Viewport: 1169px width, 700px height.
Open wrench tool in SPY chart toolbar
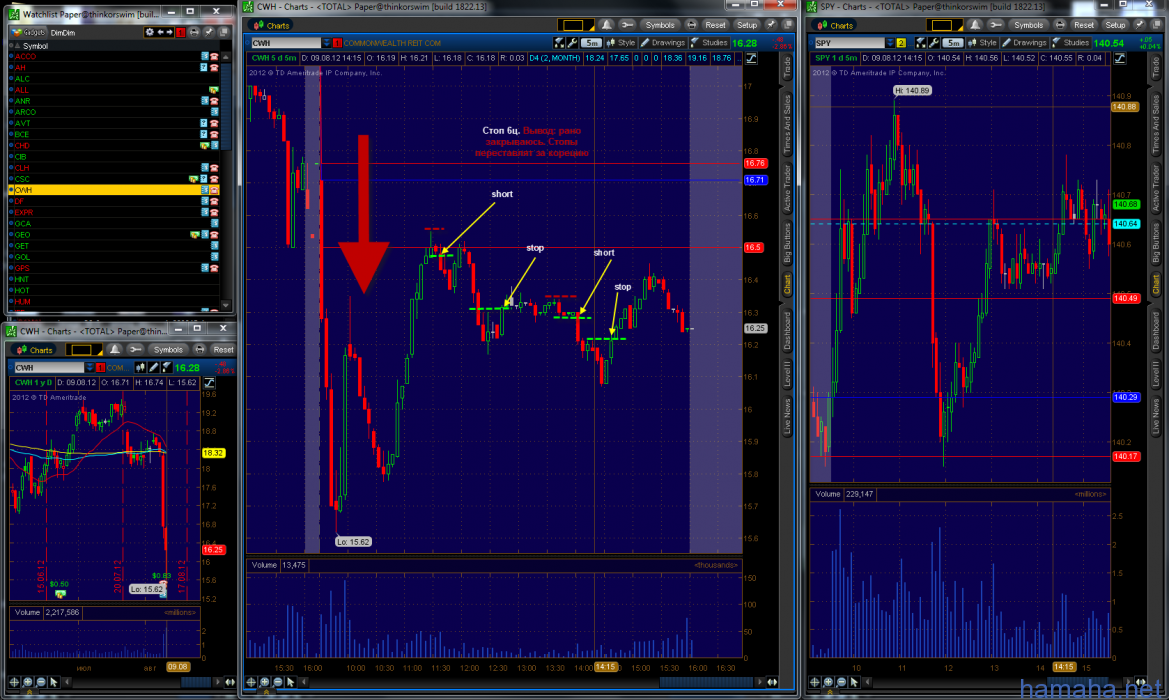tap(996, 25)
